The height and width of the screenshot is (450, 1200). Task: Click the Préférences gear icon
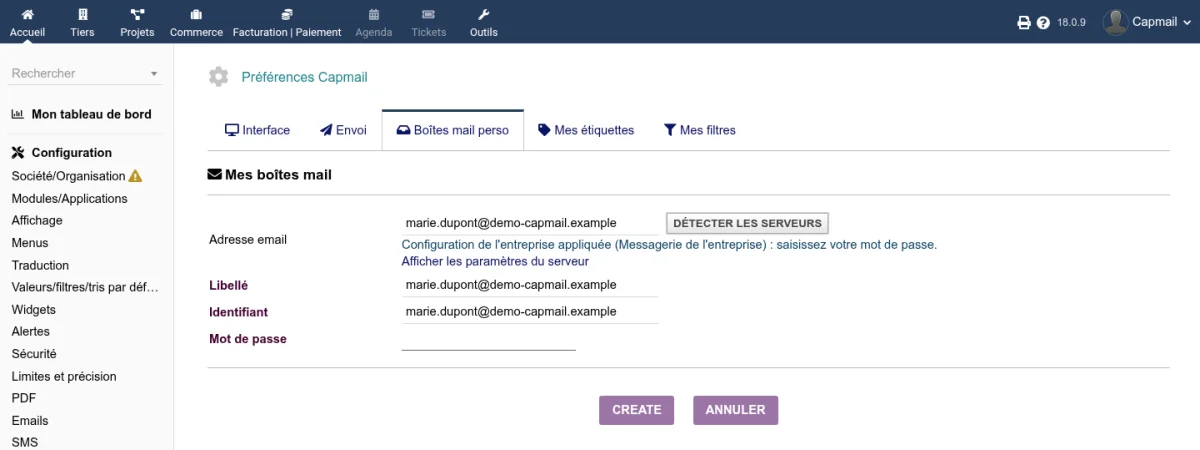click(x=218, y=77)
